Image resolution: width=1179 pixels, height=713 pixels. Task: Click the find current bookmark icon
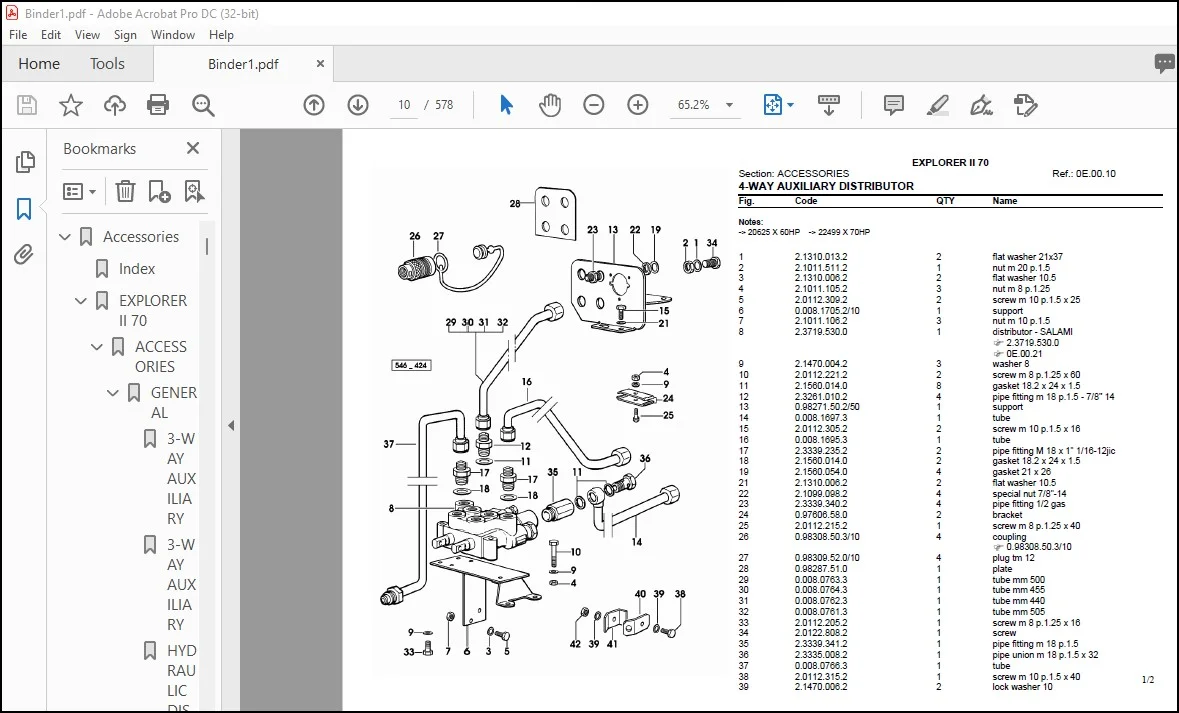pos(194,192)
